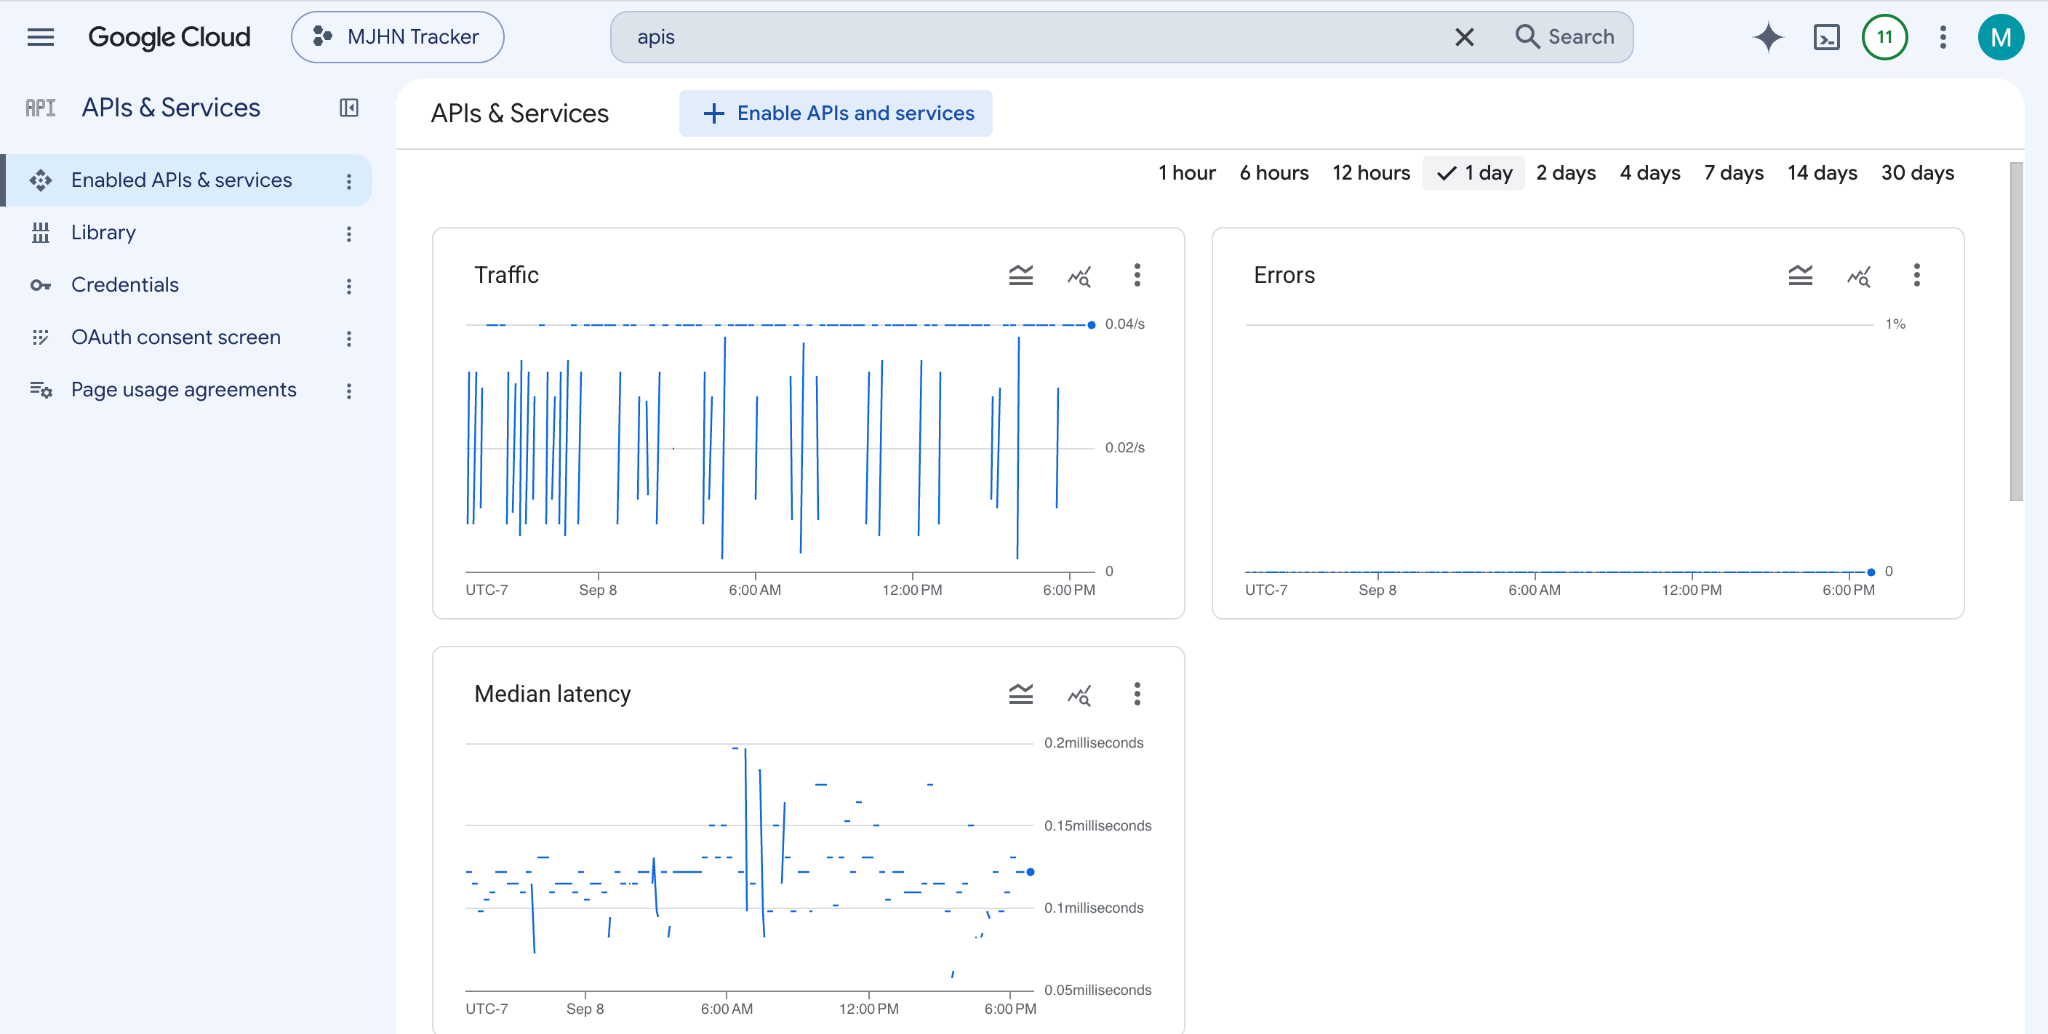Click the API product icon in sidebar
The width and height of the screenshot is (2048, 1034).
[x=40, y=108]
